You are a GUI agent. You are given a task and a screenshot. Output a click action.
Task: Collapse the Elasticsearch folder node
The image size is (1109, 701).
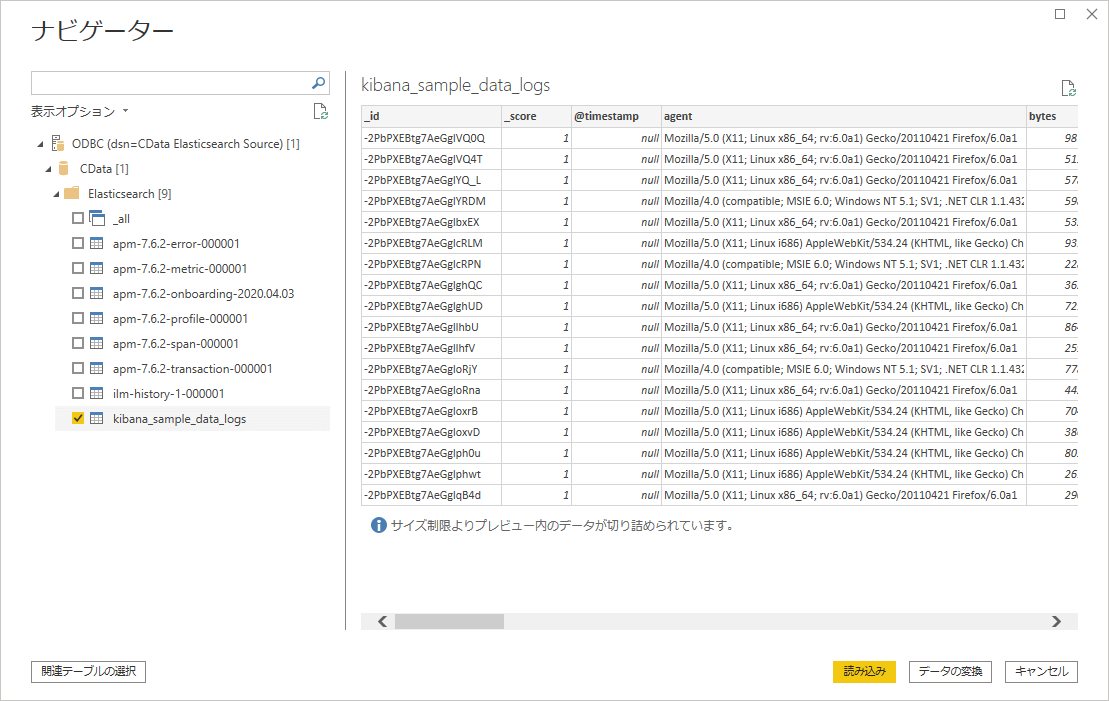pyautogui.click(x=56, y=194)
